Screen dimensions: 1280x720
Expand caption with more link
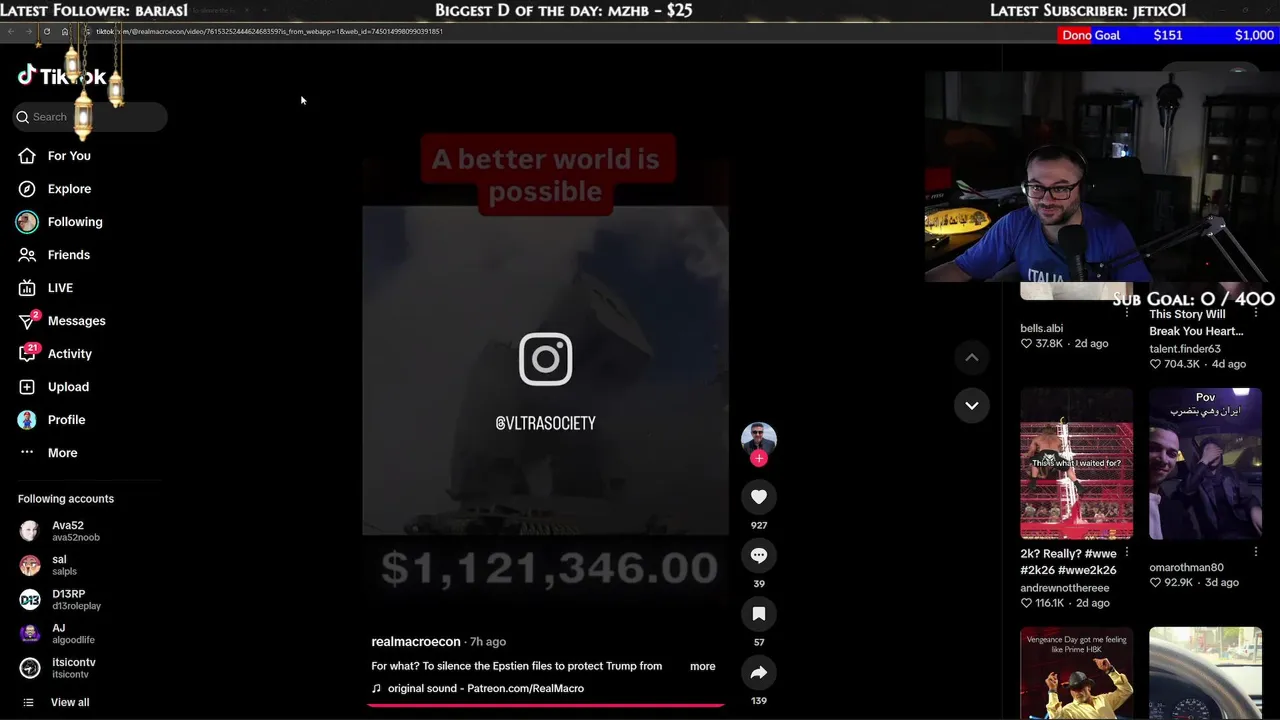[703, 666]
